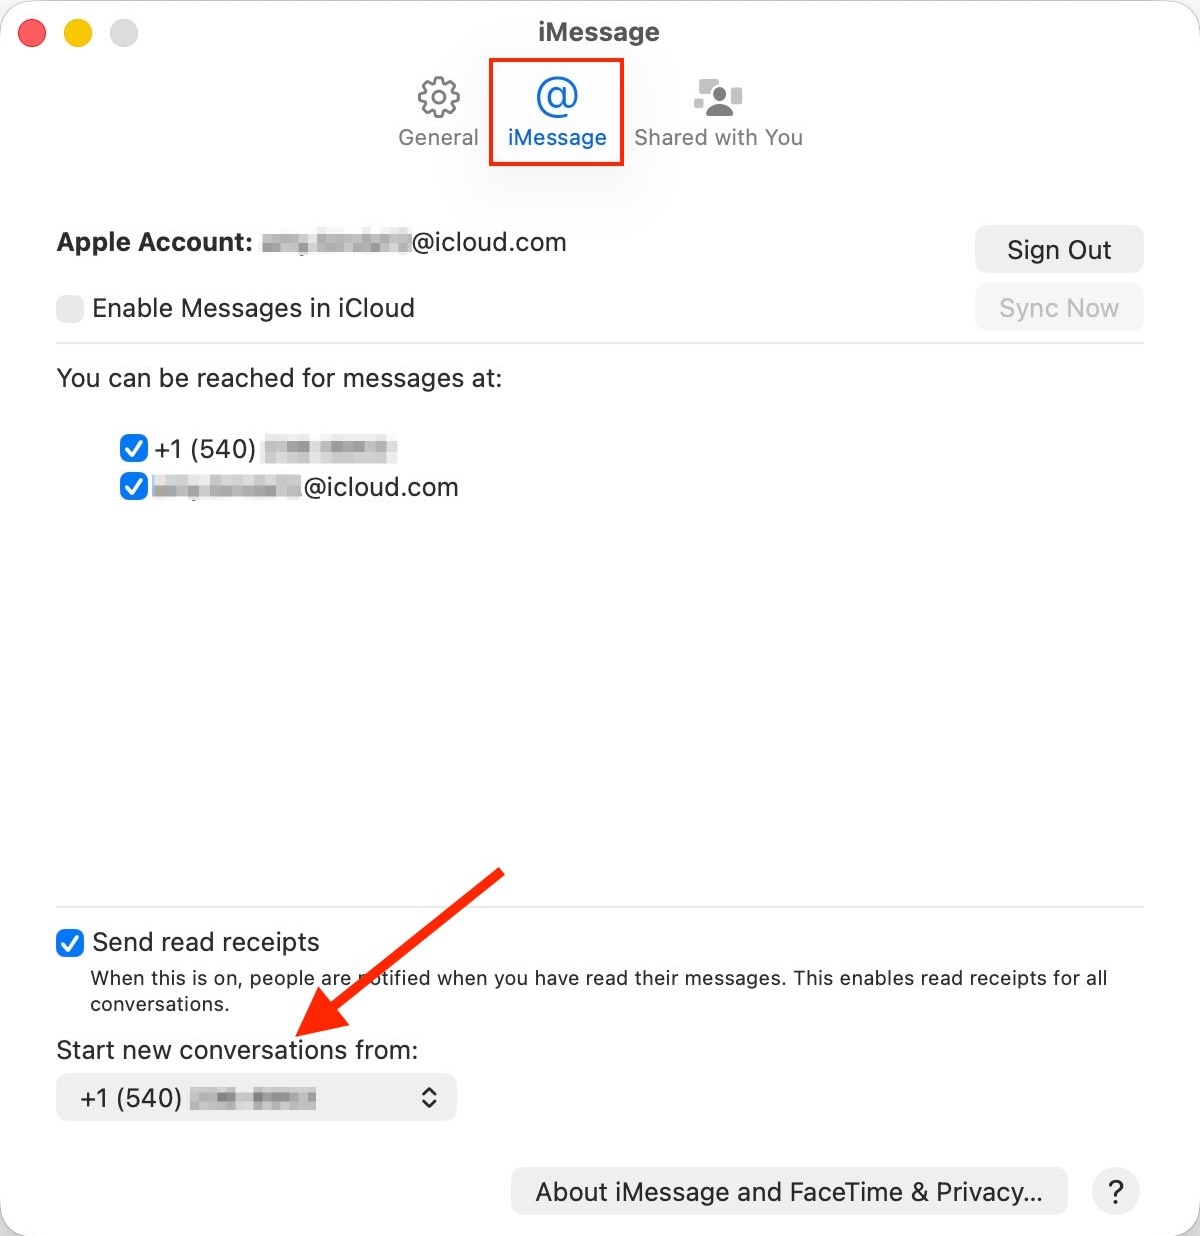Select the iMessage @ tab
Viewport: 1200px width, 1236px height.
(x=557, y=112)
